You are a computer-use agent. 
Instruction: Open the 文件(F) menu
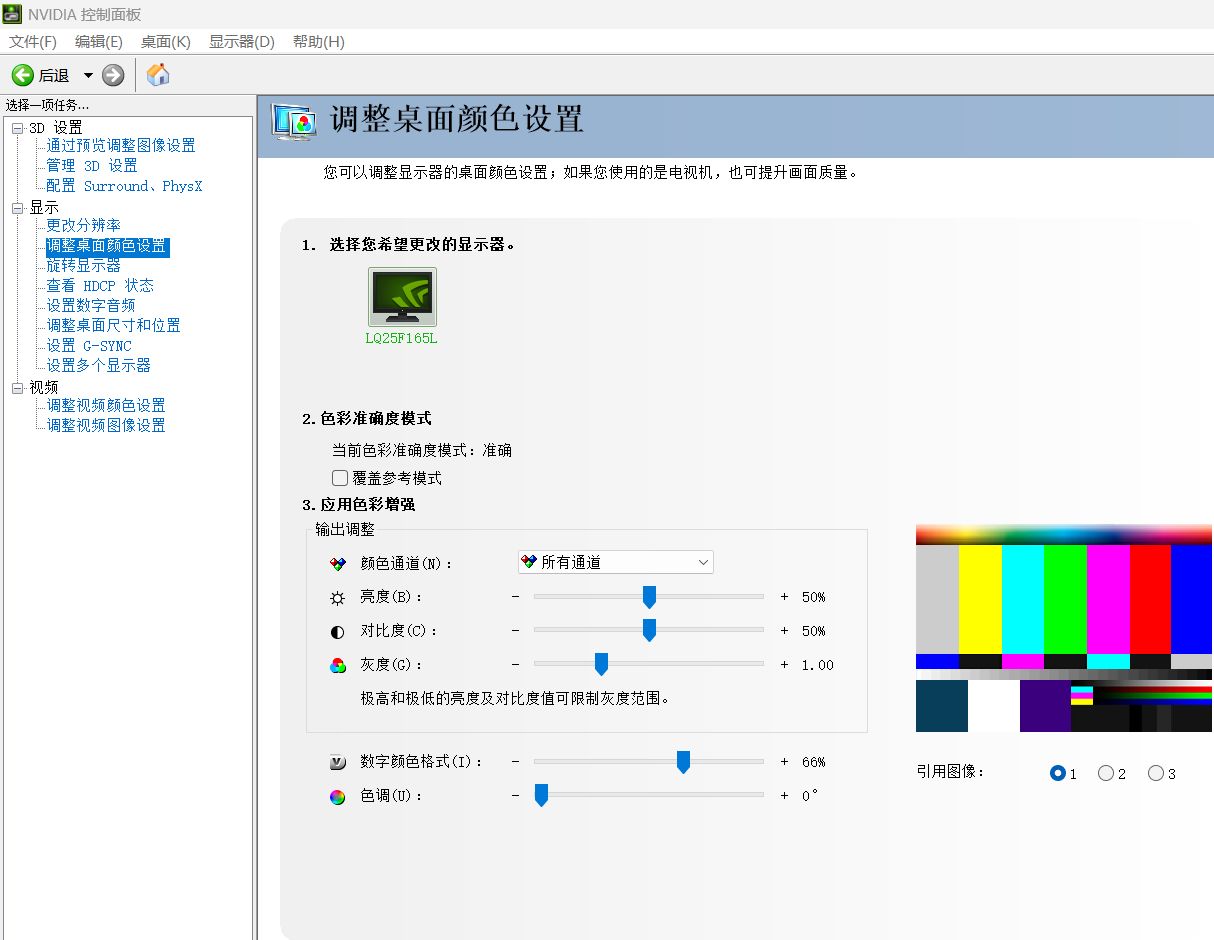[x=33, y=42]
